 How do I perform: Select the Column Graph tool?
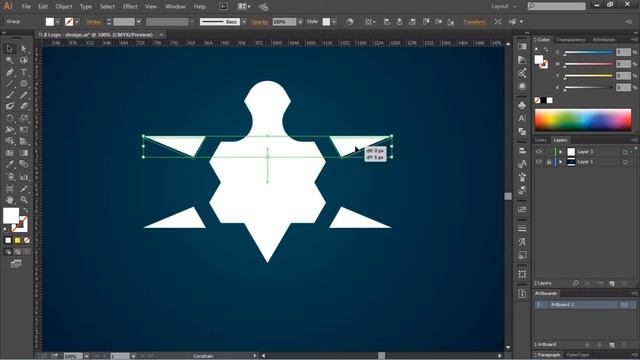pyautogui.click(x=24, y=177)
